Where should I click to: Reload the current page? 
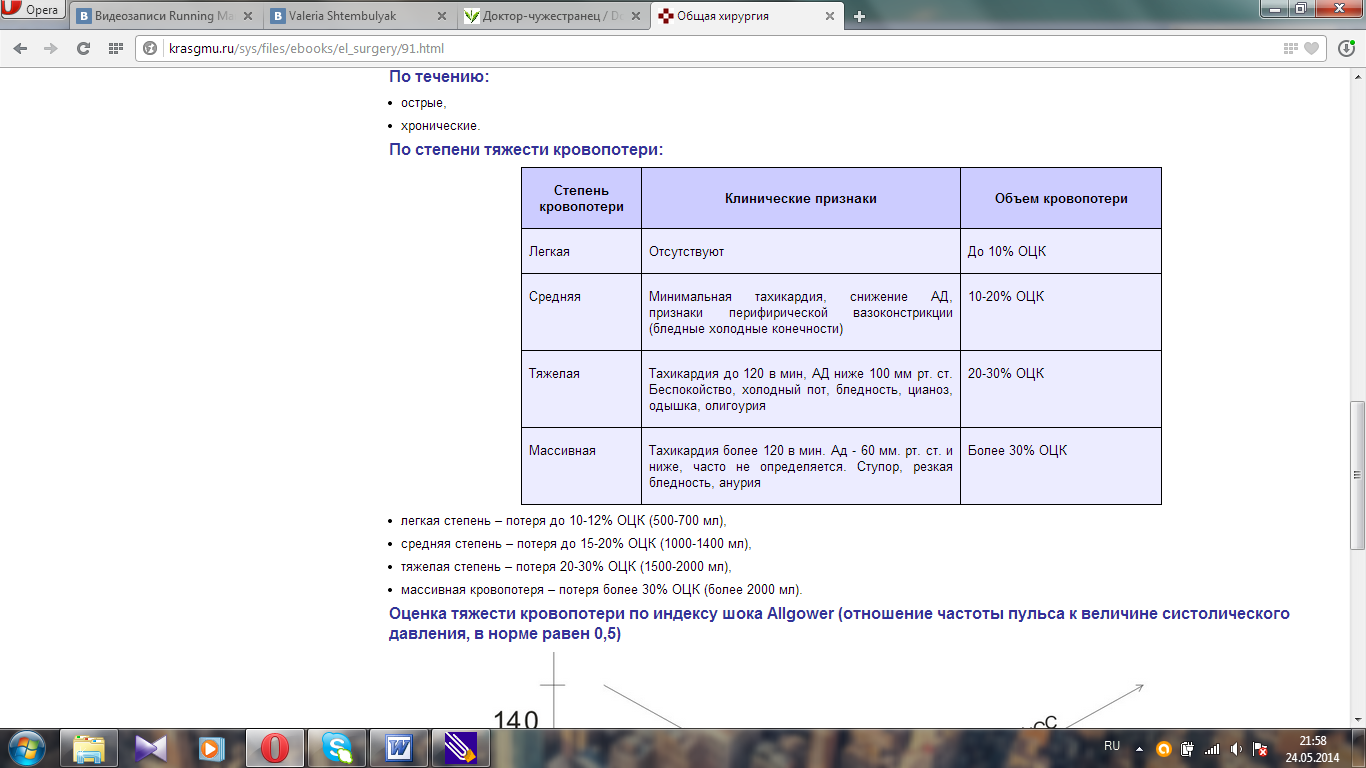tap(83, 48)
